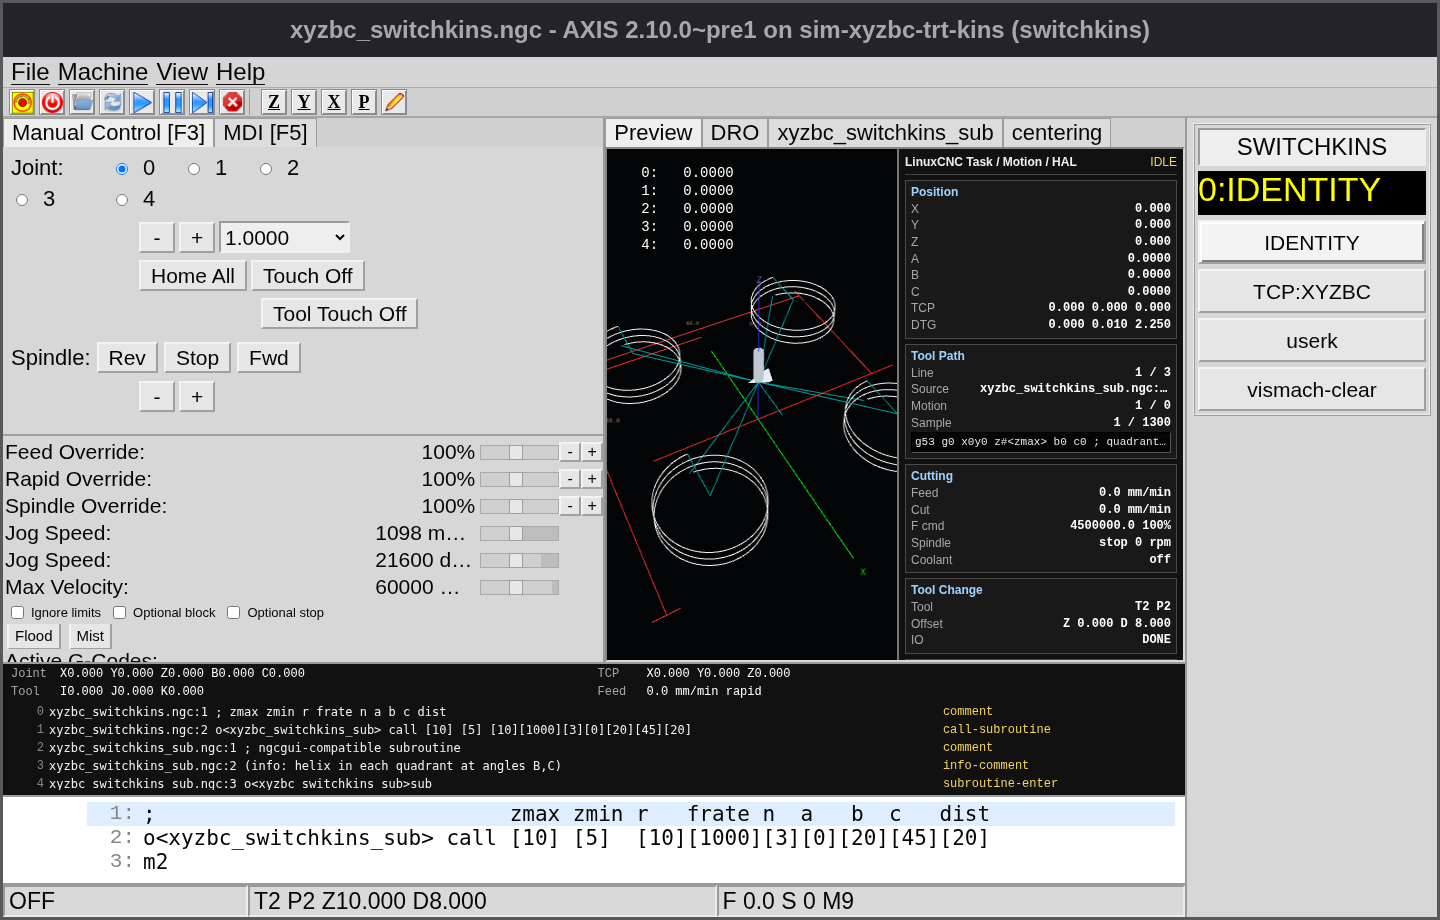Select Joint 4 radio button
Image resolution: width=1440 pixels, height=920 pixels.
[122, 200]
